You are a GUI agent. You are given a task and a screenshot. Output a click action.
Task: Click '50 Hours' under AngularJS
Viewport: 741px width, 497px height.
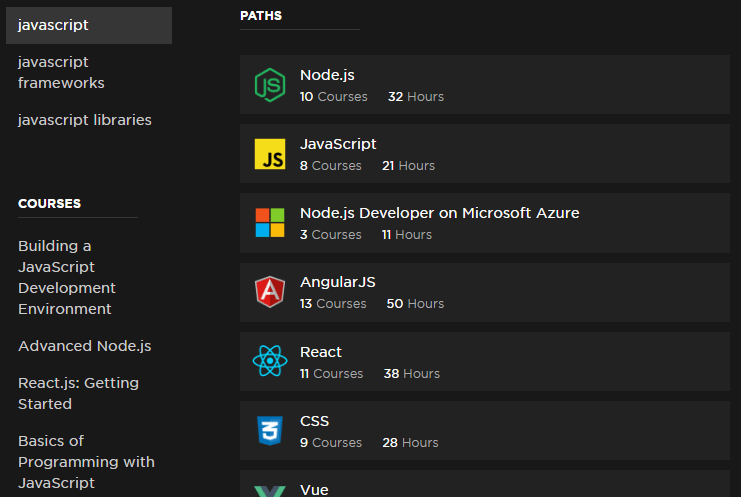click(x=415, y=304)
